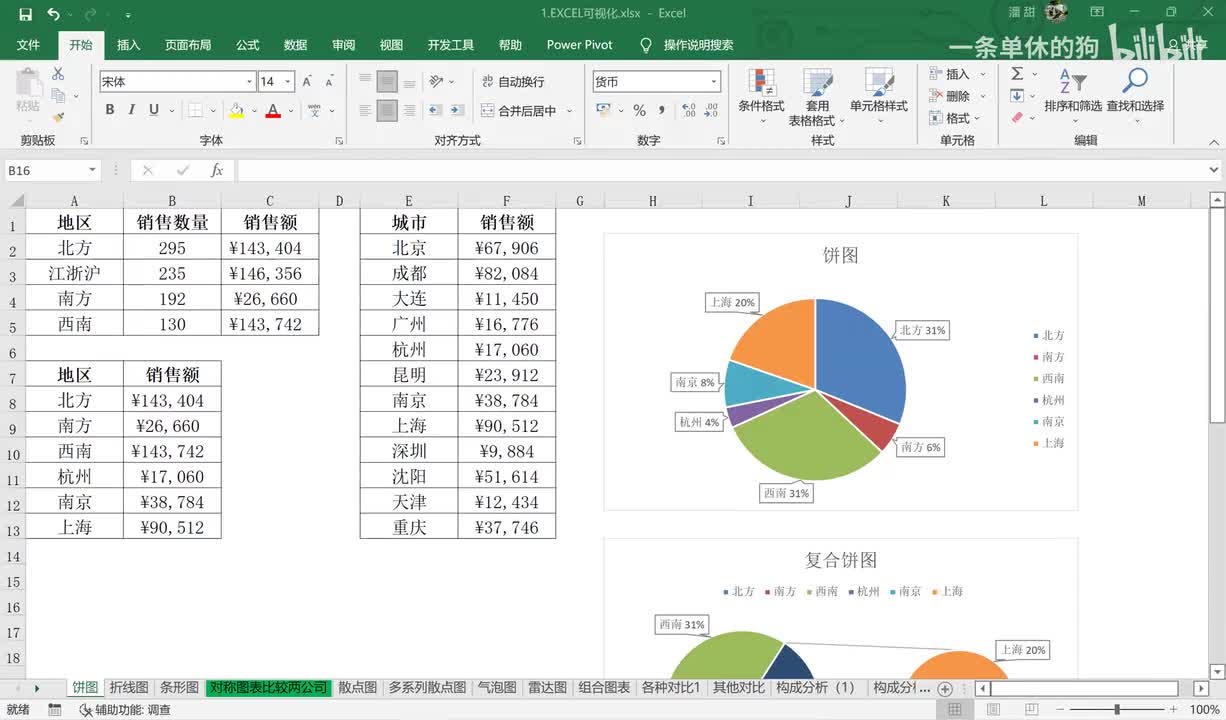Click 格式 cell format button
The image size is (1226, 720).
(958, 118)
